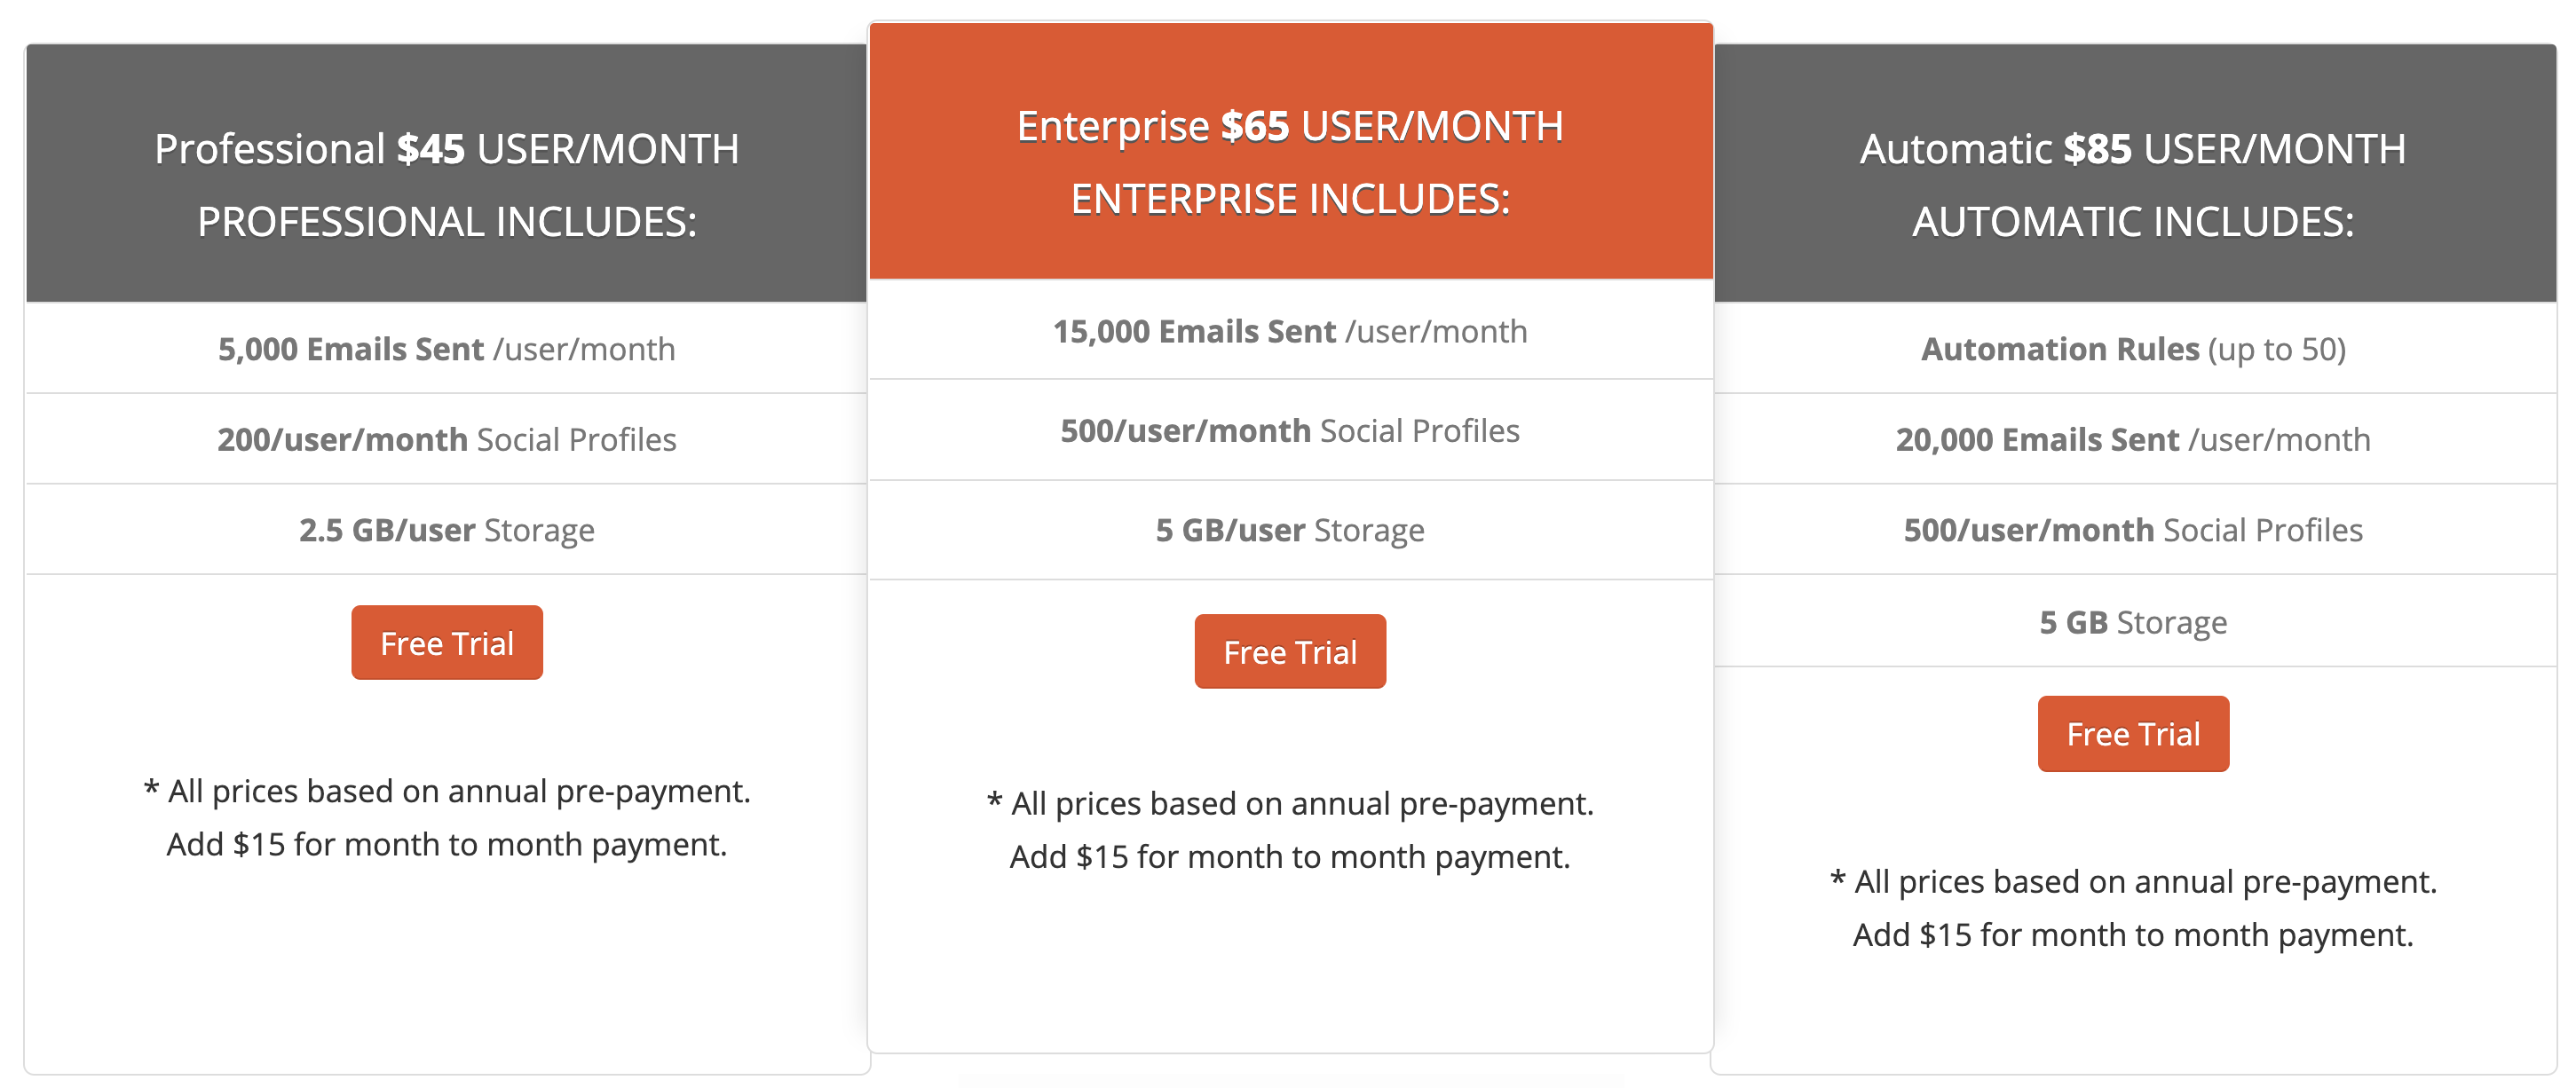Click the 5 GB Storage row

(x=2135, y=622)
